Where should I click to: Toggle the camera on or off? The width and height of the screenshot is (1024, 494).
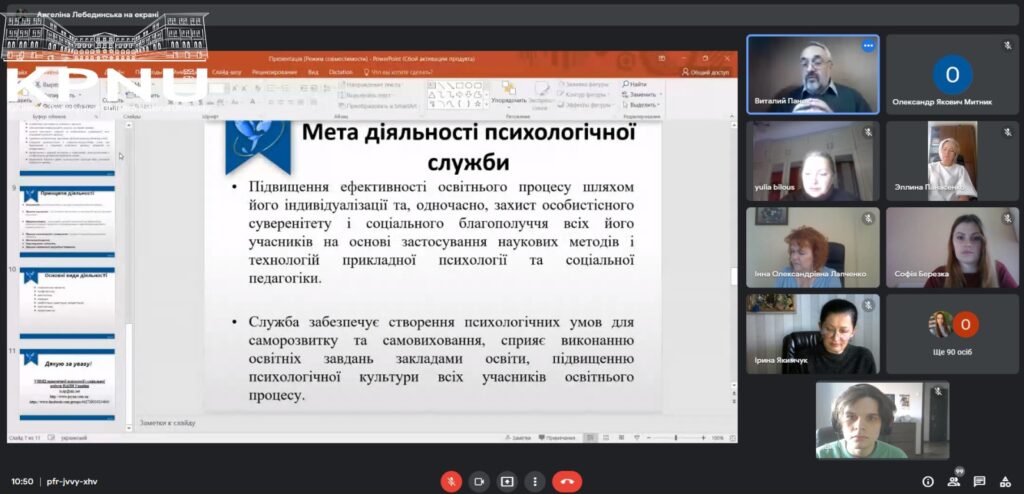[x=479, y=481]
